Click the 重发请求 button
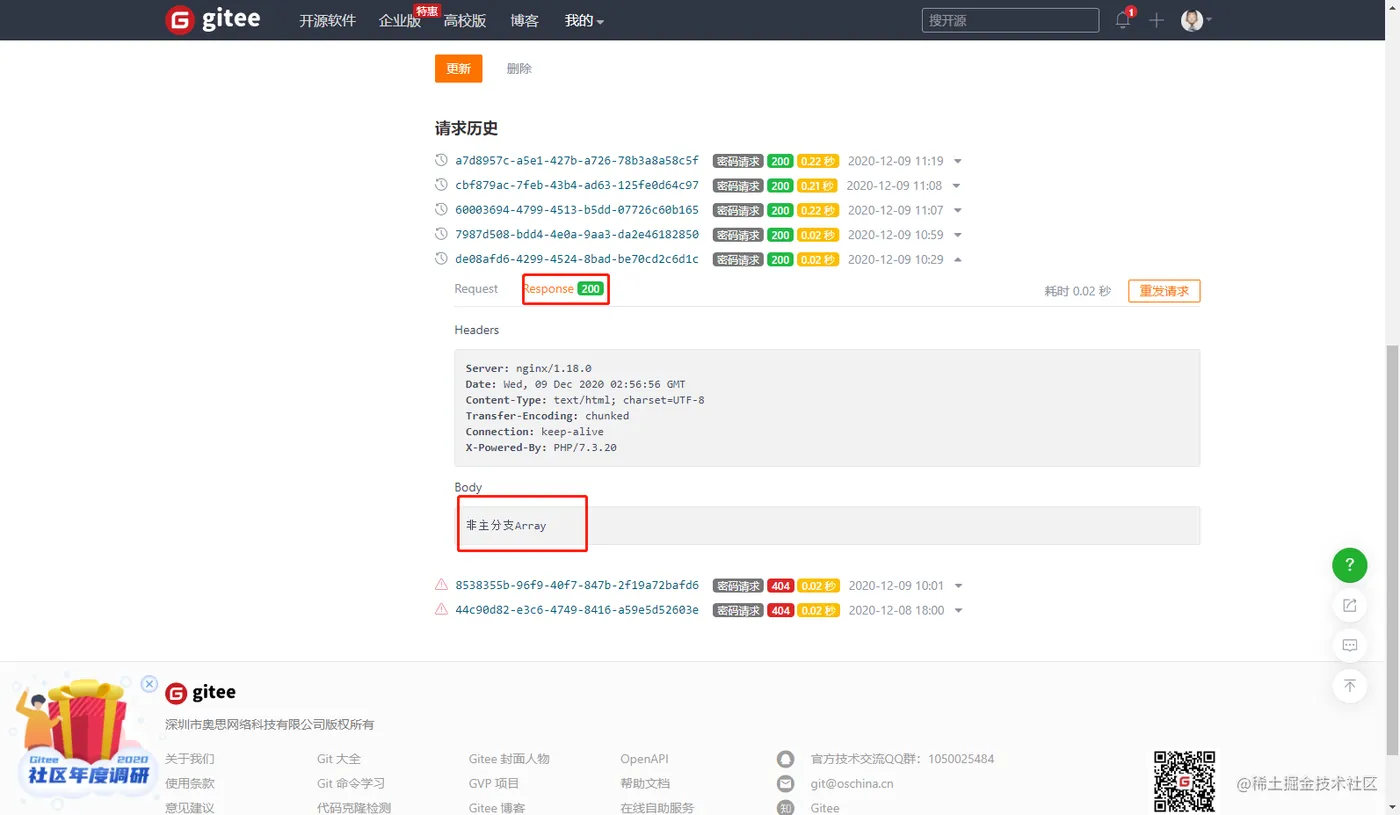 pos(1164,291)
